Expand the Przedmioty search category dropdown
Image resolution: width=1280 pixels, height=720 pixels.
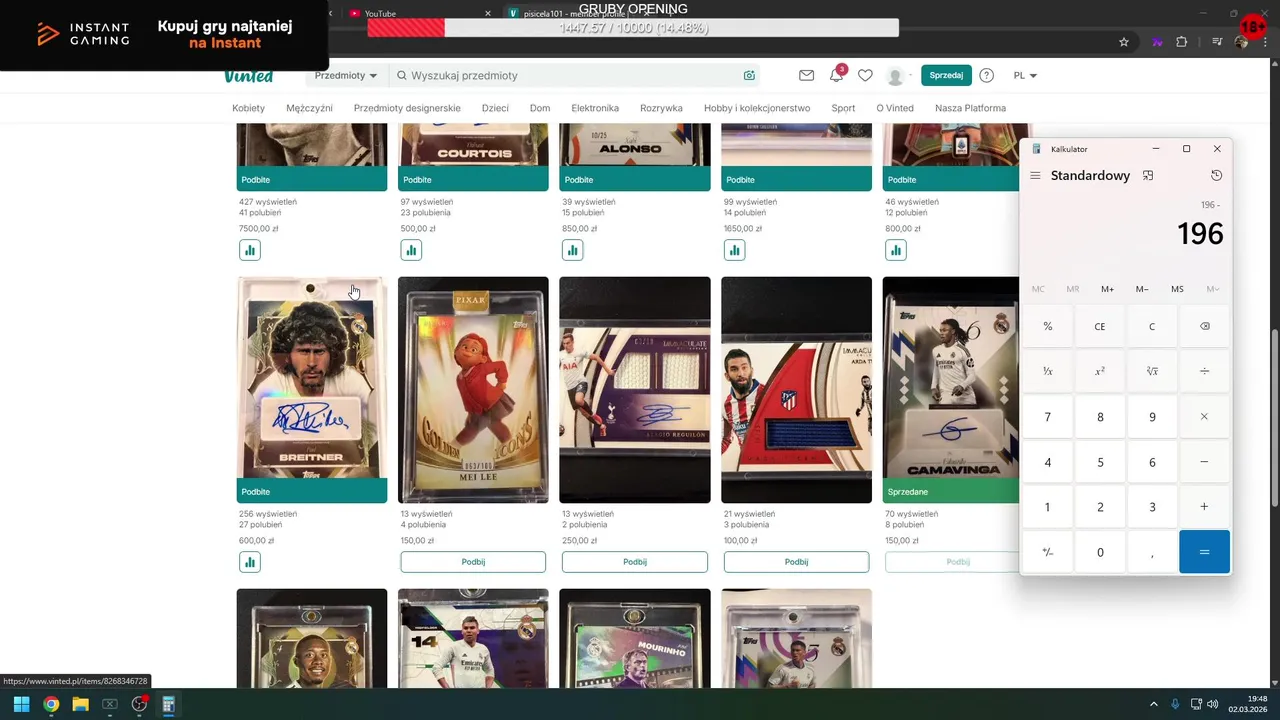(x=345, y=76)
